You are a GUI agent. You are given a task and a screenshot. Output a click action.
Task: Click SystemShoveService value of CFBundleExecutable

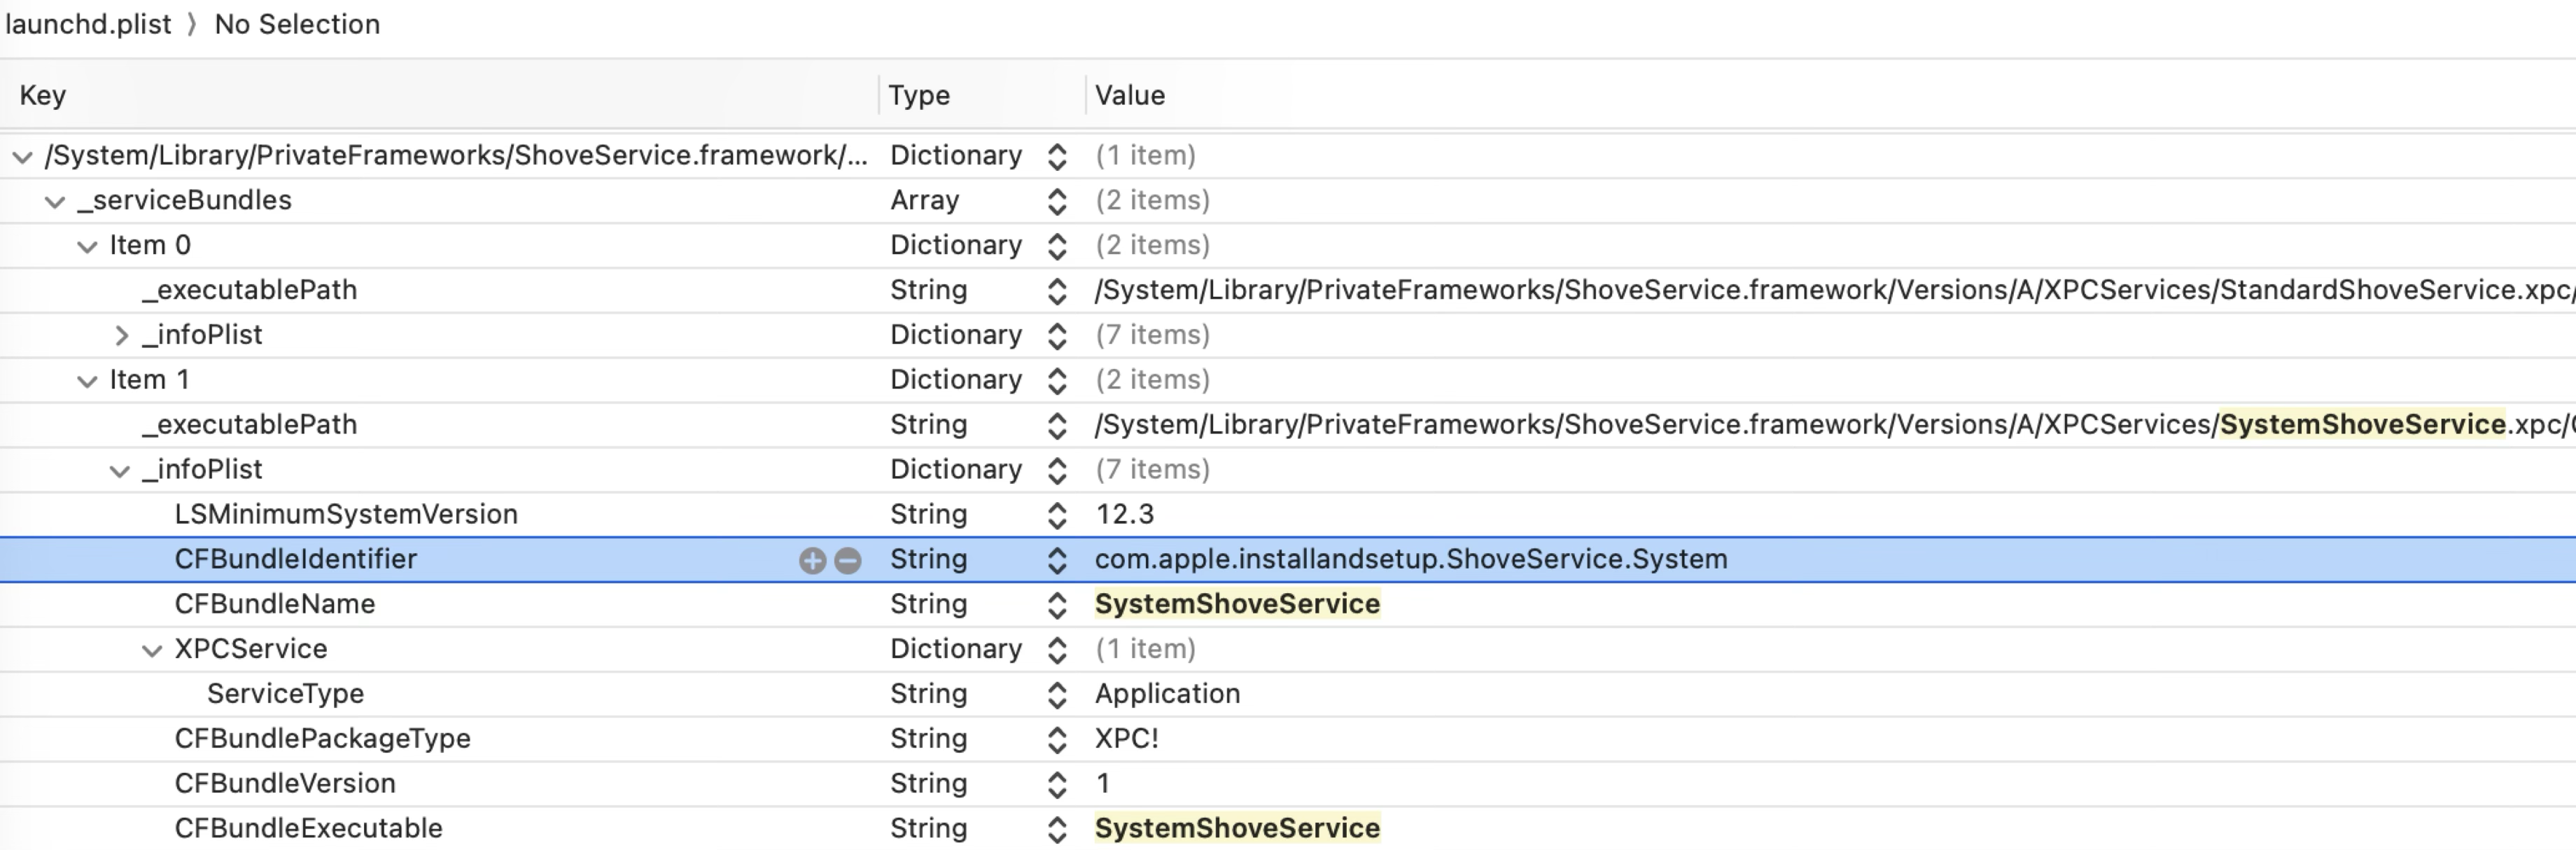click(x=1238, y=828)
